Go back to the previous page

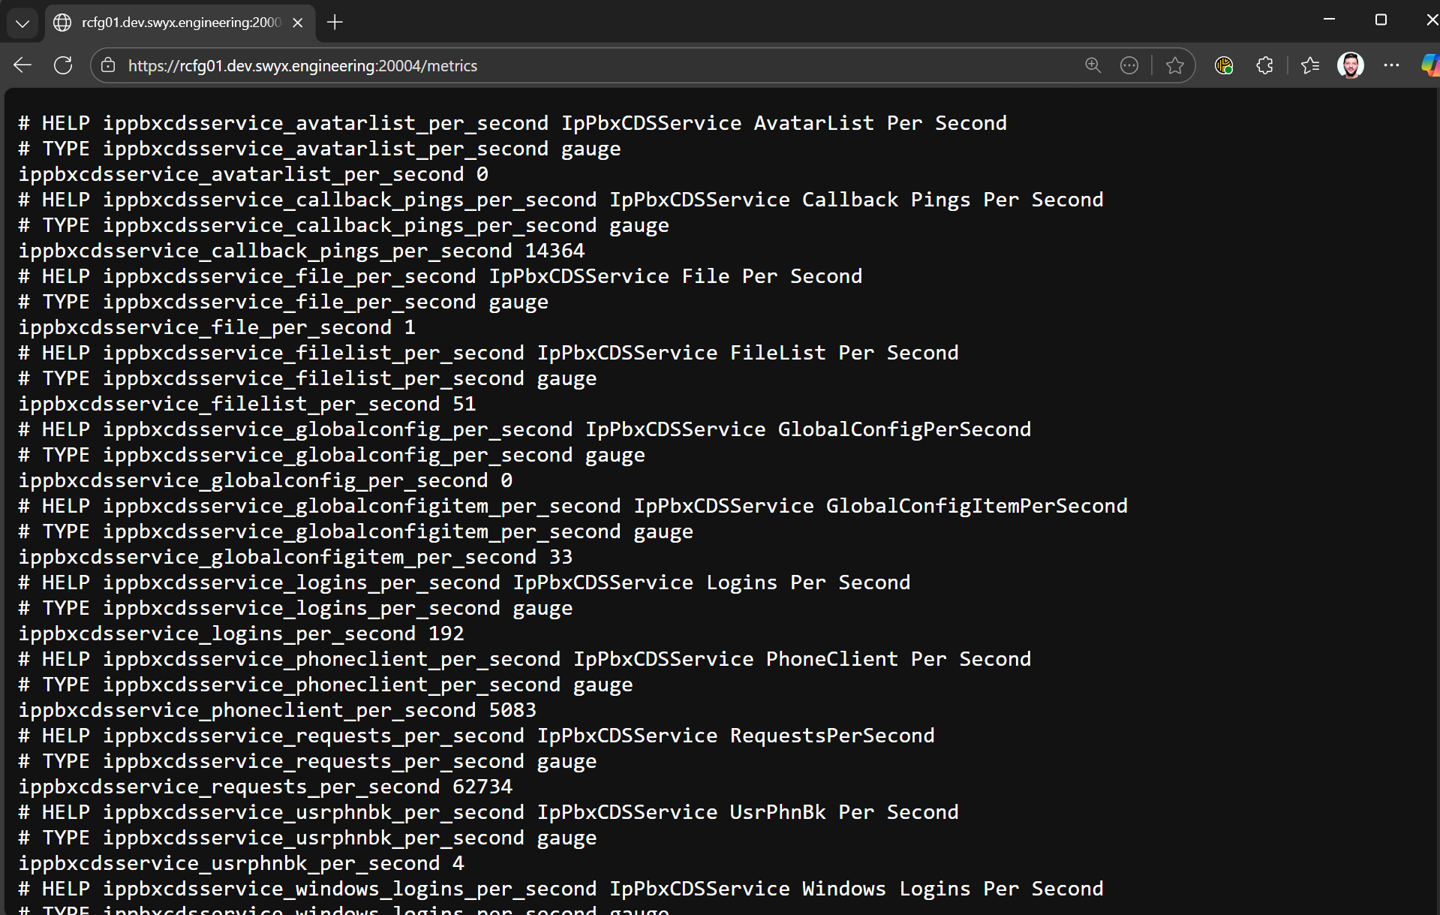[22, 66]
